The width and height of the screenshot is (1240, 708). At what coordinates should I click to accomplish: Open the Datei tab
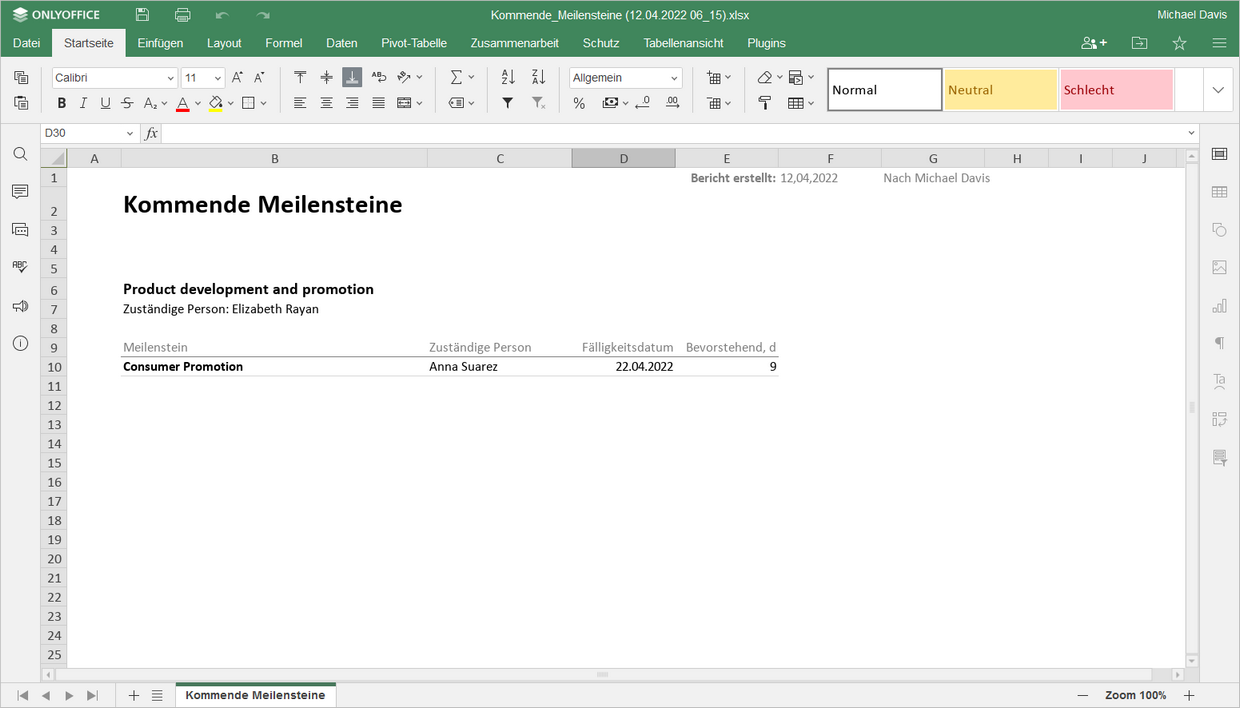click(x=26, y=43)
